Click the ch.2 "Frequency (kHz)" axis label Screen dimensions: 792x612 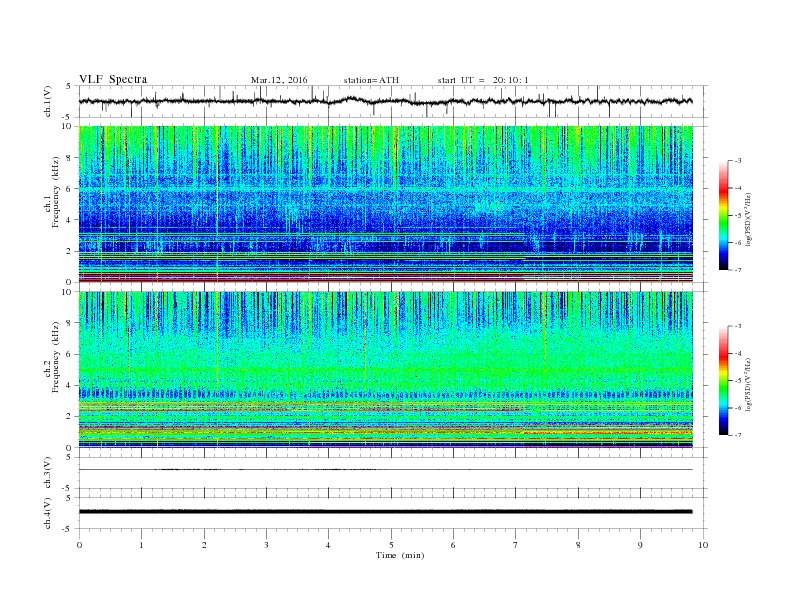56,357
